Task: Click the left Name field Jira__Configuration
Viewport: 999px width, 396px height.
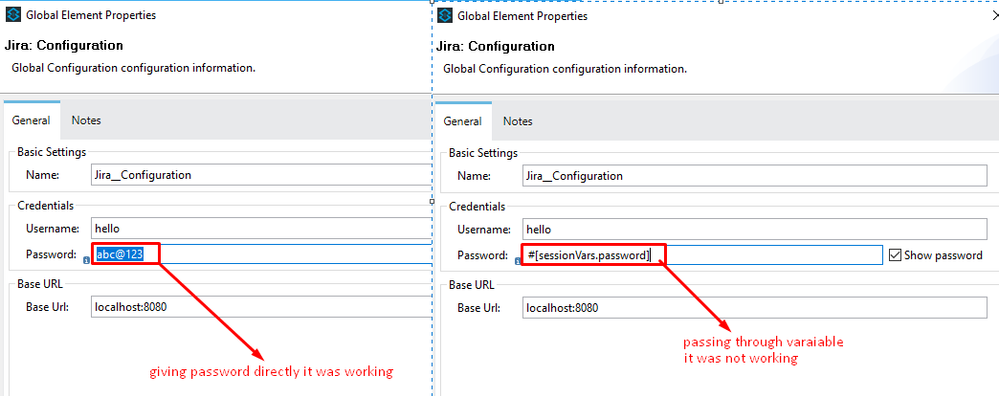Action: point(261,174)
